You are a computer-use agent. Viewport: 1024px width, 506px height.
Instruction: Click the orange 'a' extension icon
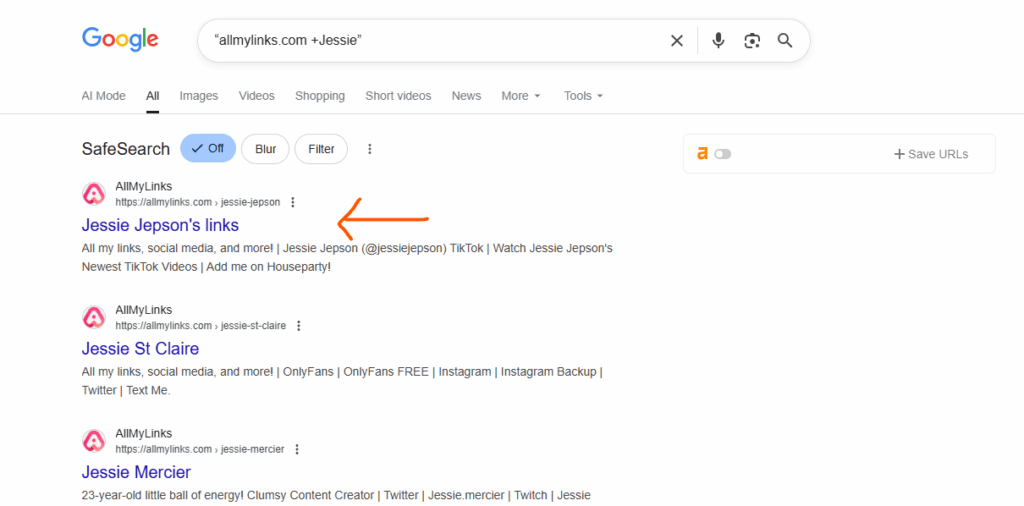click(x=703, y=154)
